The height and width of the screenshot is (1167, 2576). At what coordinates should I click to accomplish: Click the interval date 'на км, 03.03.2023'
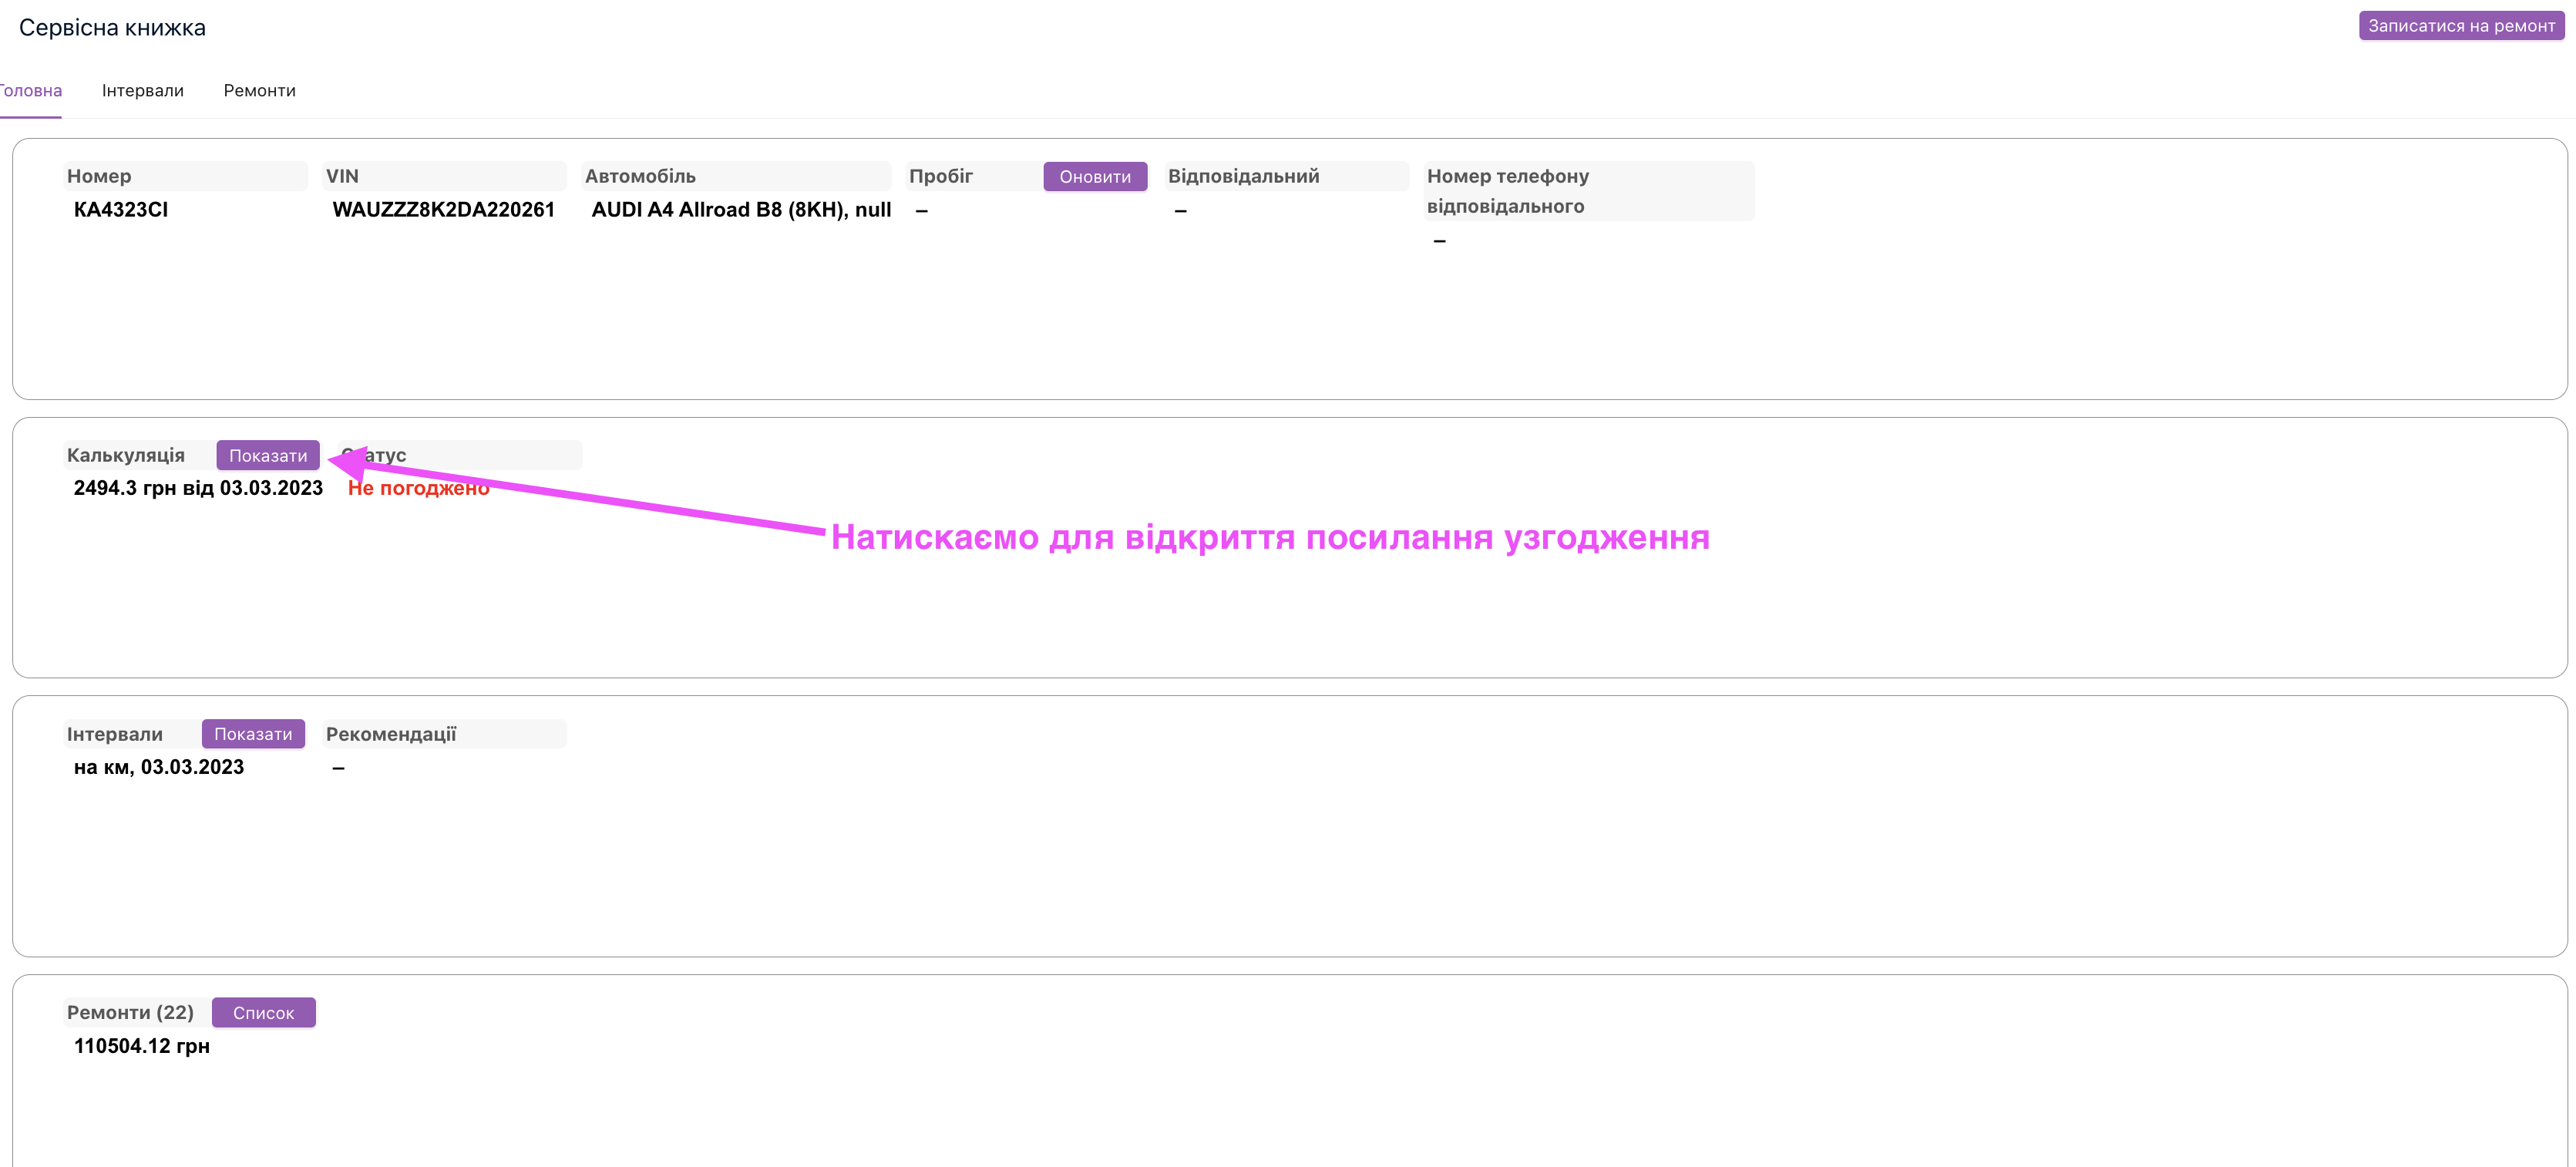(158, 767)
